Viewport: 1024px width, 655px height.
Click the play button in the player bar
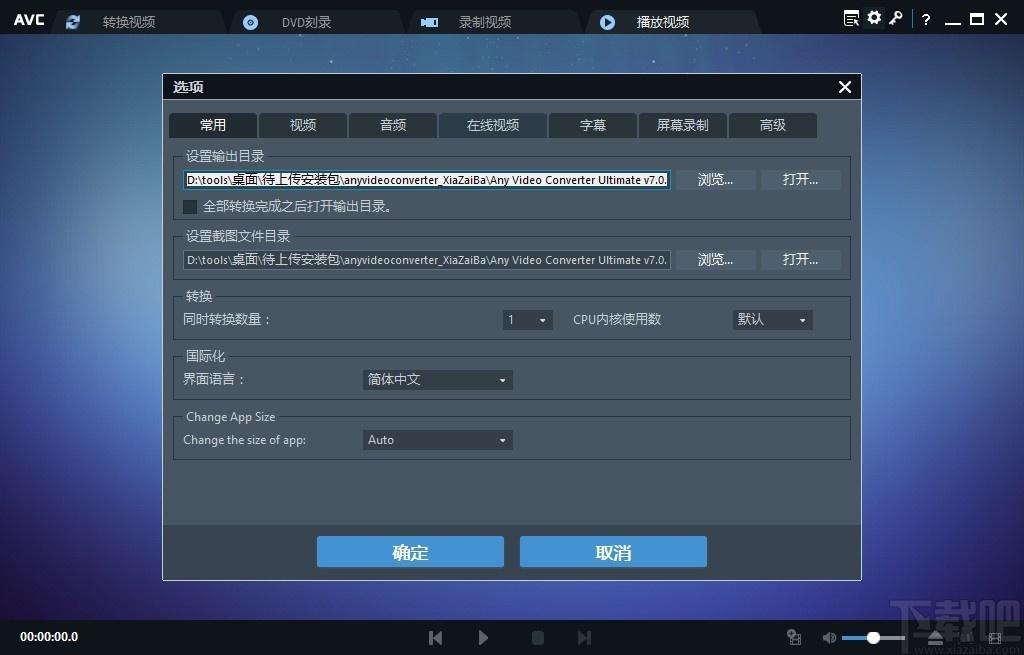[x=483, y=637]
